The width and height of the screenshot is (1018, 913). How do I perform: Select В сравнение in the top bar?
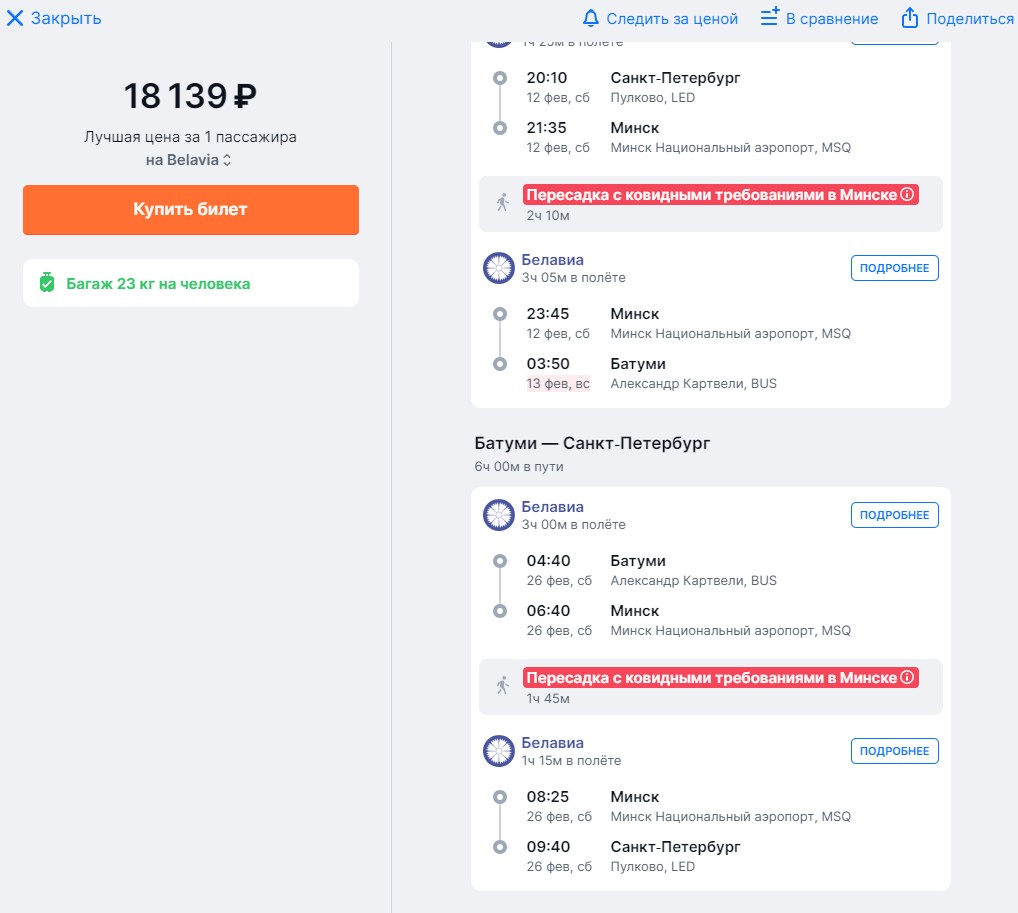point(832,19)
